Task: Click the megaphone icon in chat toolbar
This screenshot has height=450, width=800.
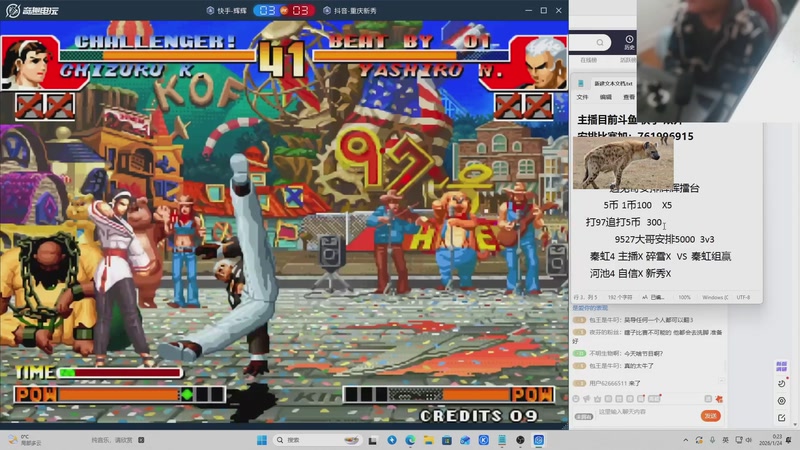Action: click(x=587, y=399)
